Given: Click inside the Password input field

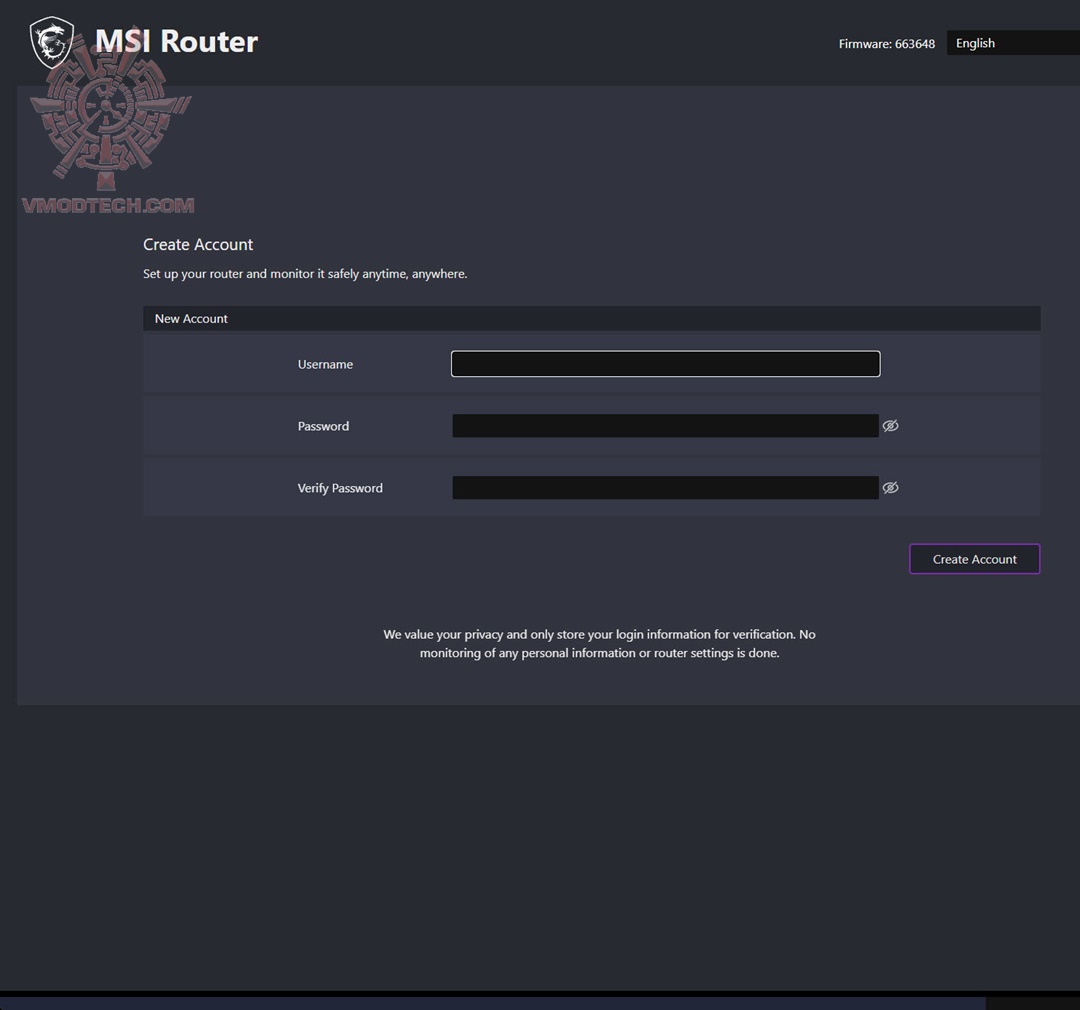Looking at the screenshot, I should pyautogui.click(x=665, y=425).
